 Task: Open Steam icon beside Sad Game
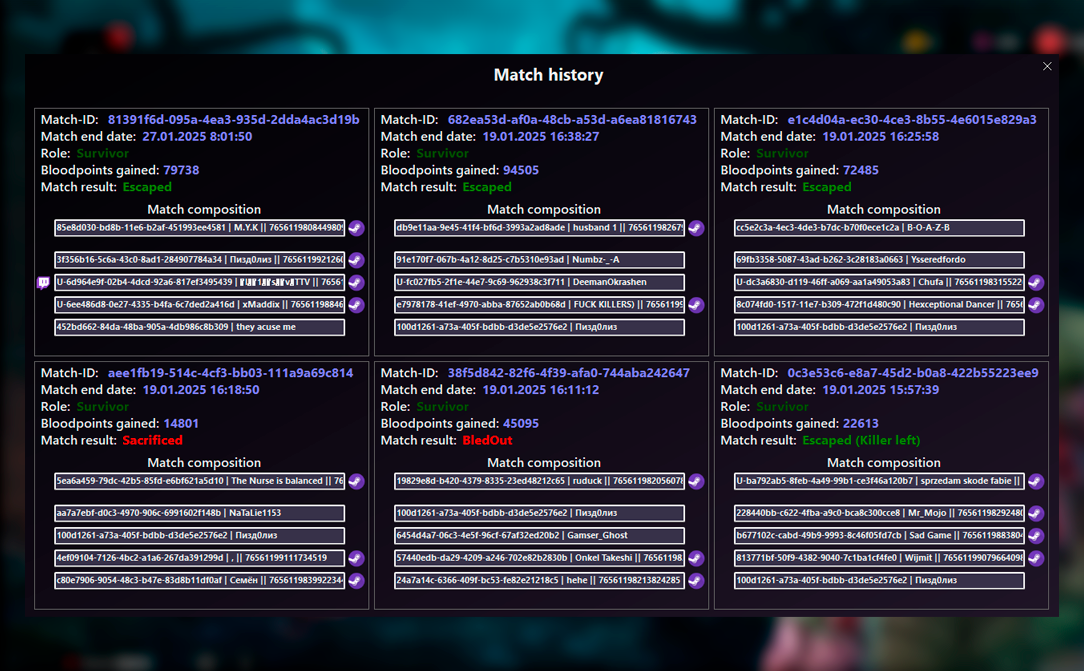[x=1036, y=536]
